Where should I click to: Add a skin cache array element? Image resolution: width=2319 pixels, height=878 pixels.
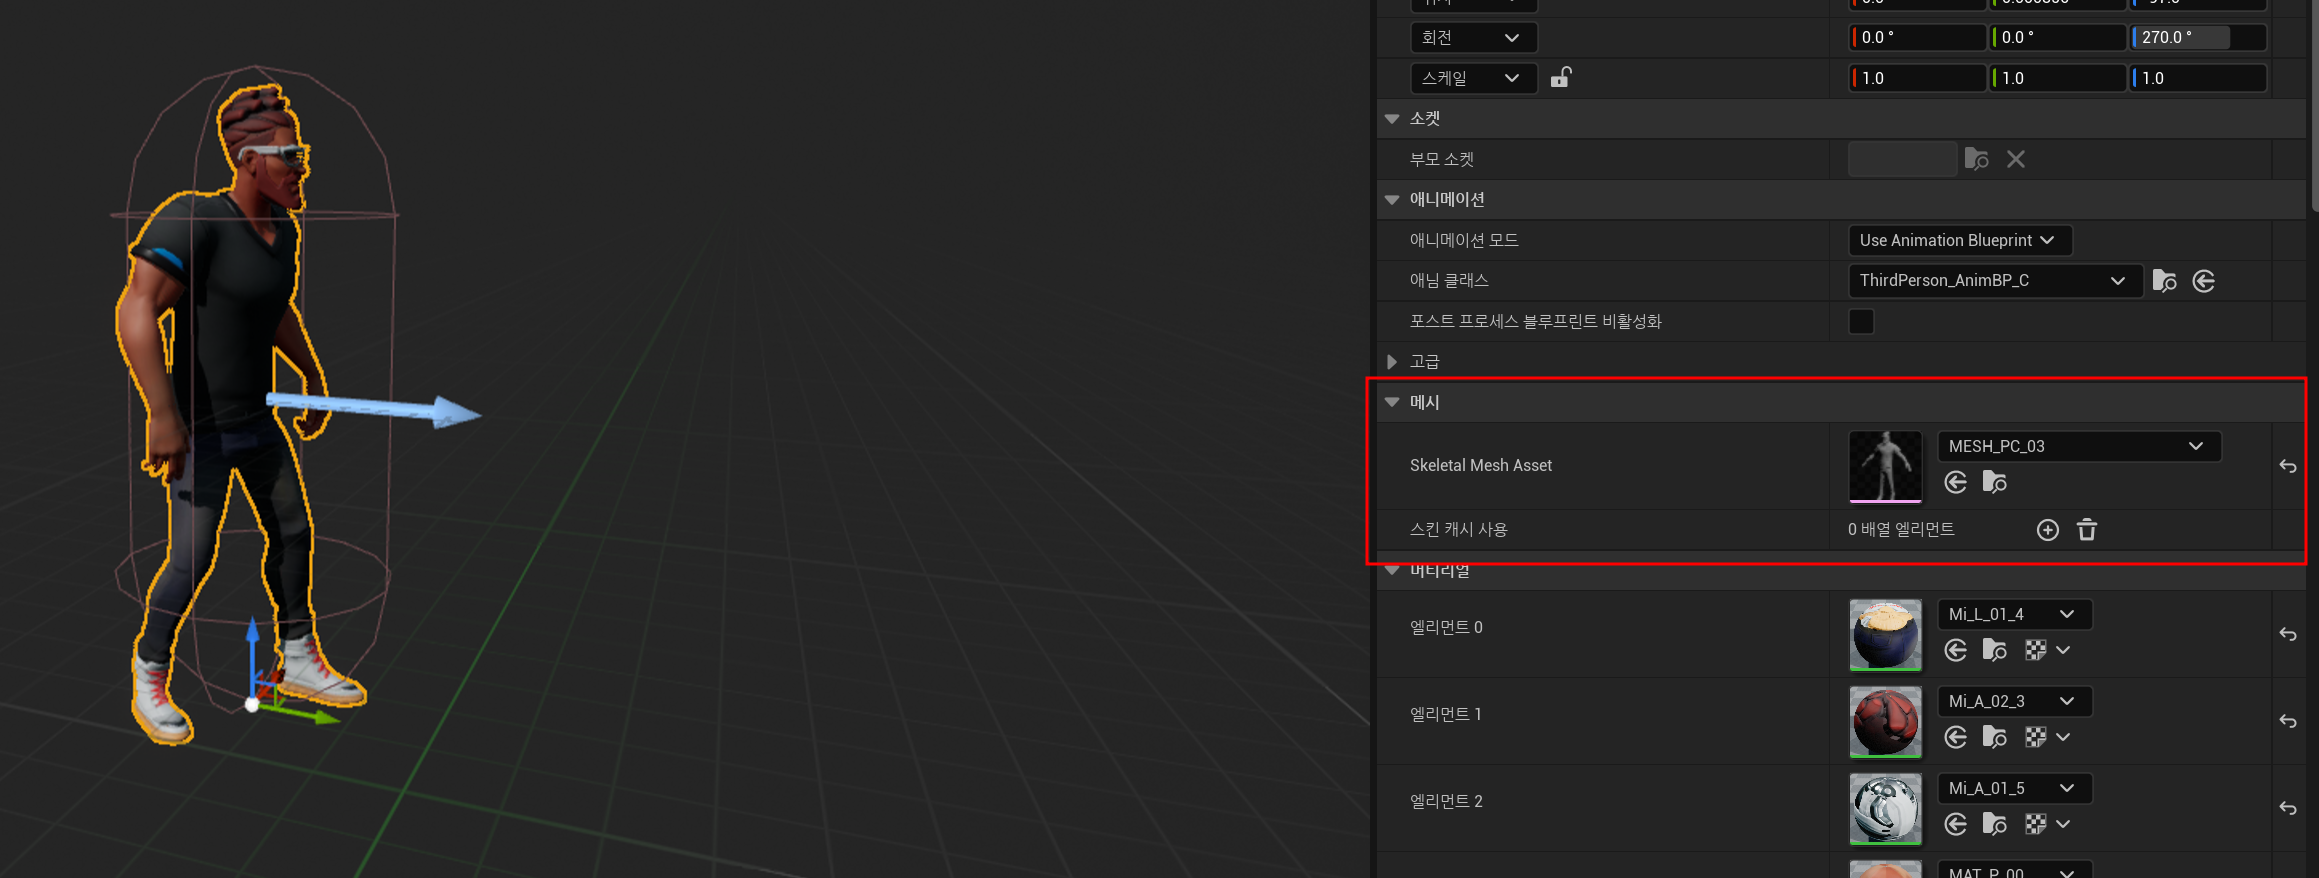[x=2048, y=530]
